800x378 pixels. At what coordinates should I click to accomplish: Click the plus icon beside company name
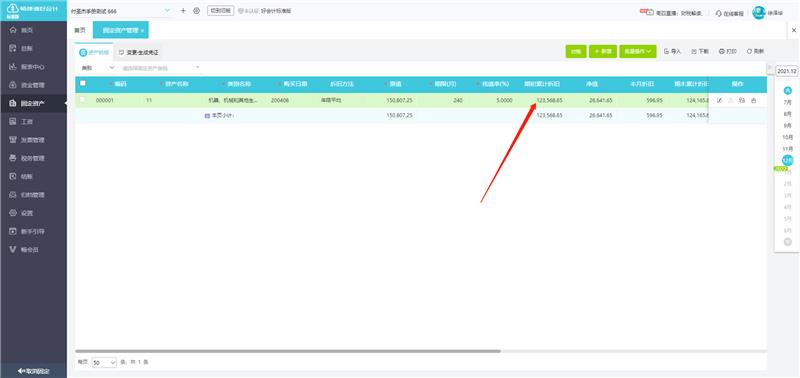[183, 11]
